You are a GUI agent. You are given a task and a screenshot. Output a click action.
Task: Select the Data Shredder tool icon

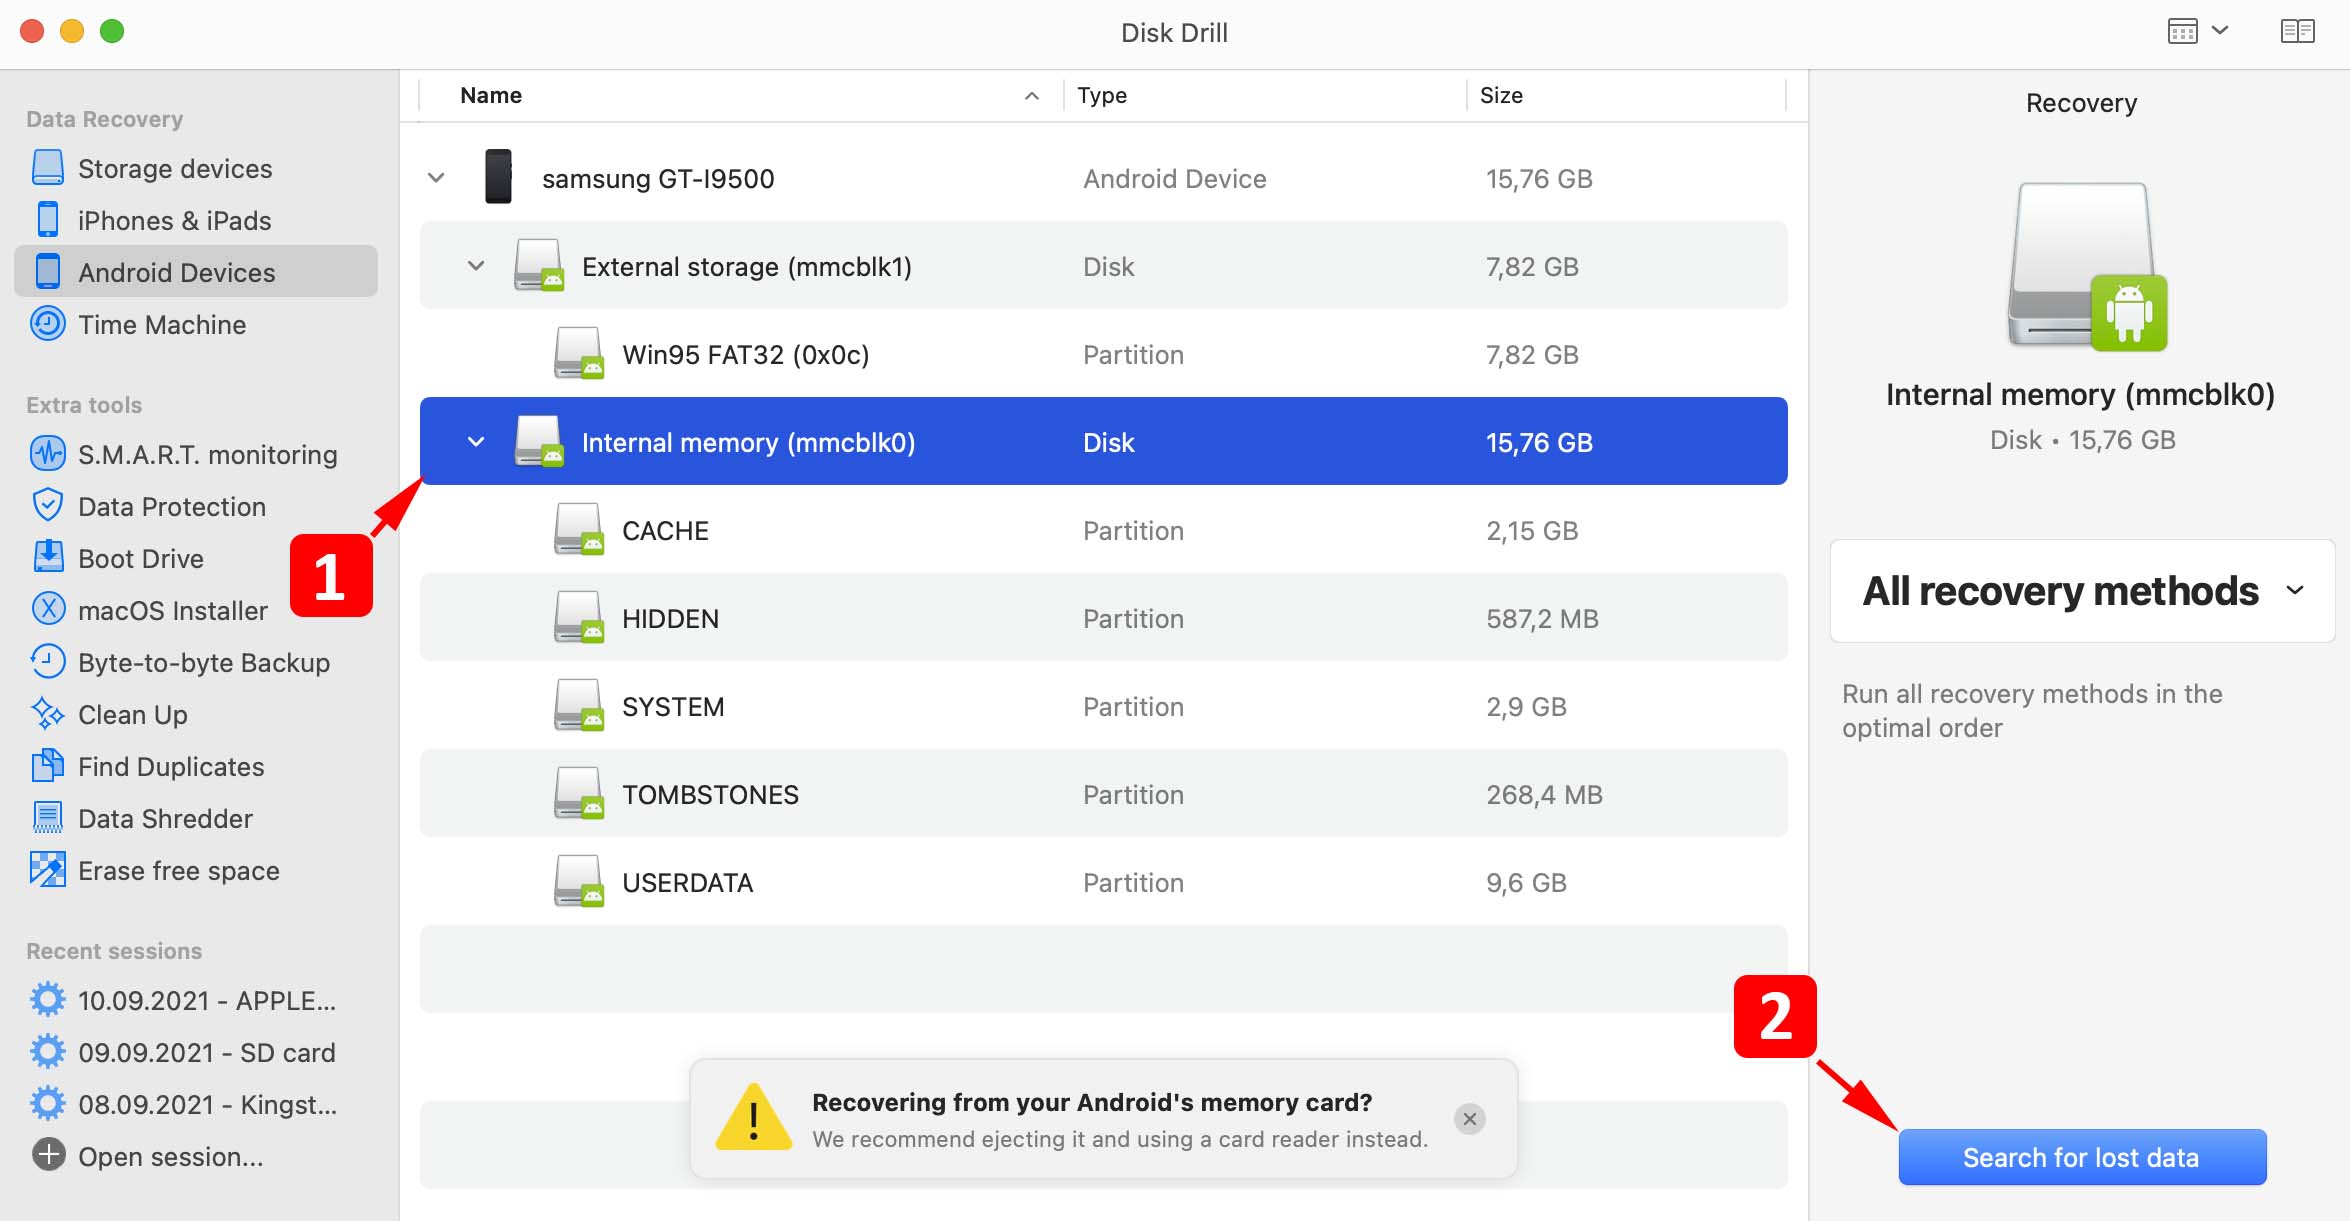(48, 816)
